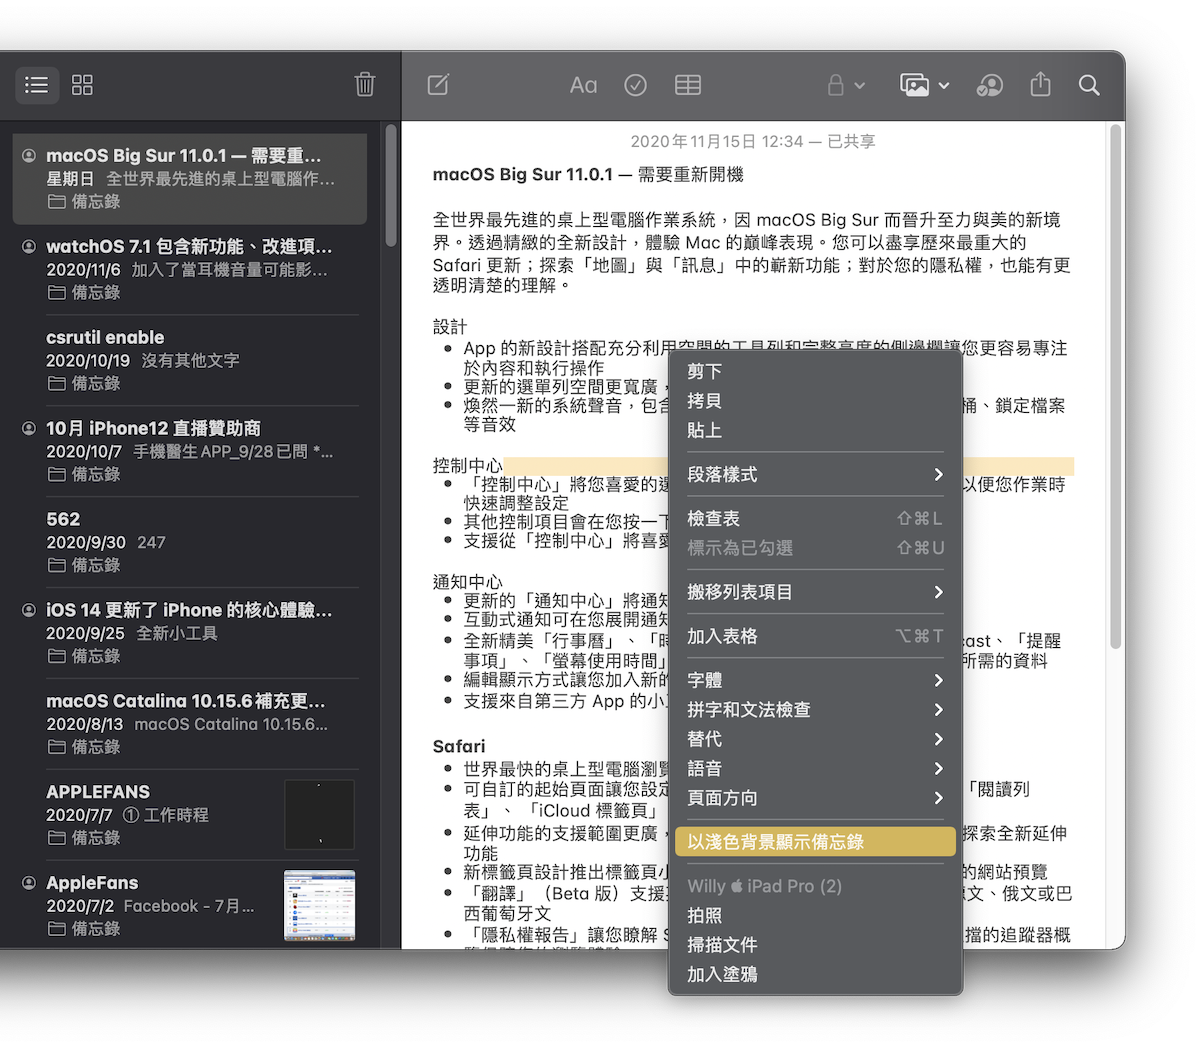The width and height of the screenshot is (1200, 1048).
Task: Open the macOS Catalina 10.15.6 補充更新 note
Action: [x=189, y=724]
